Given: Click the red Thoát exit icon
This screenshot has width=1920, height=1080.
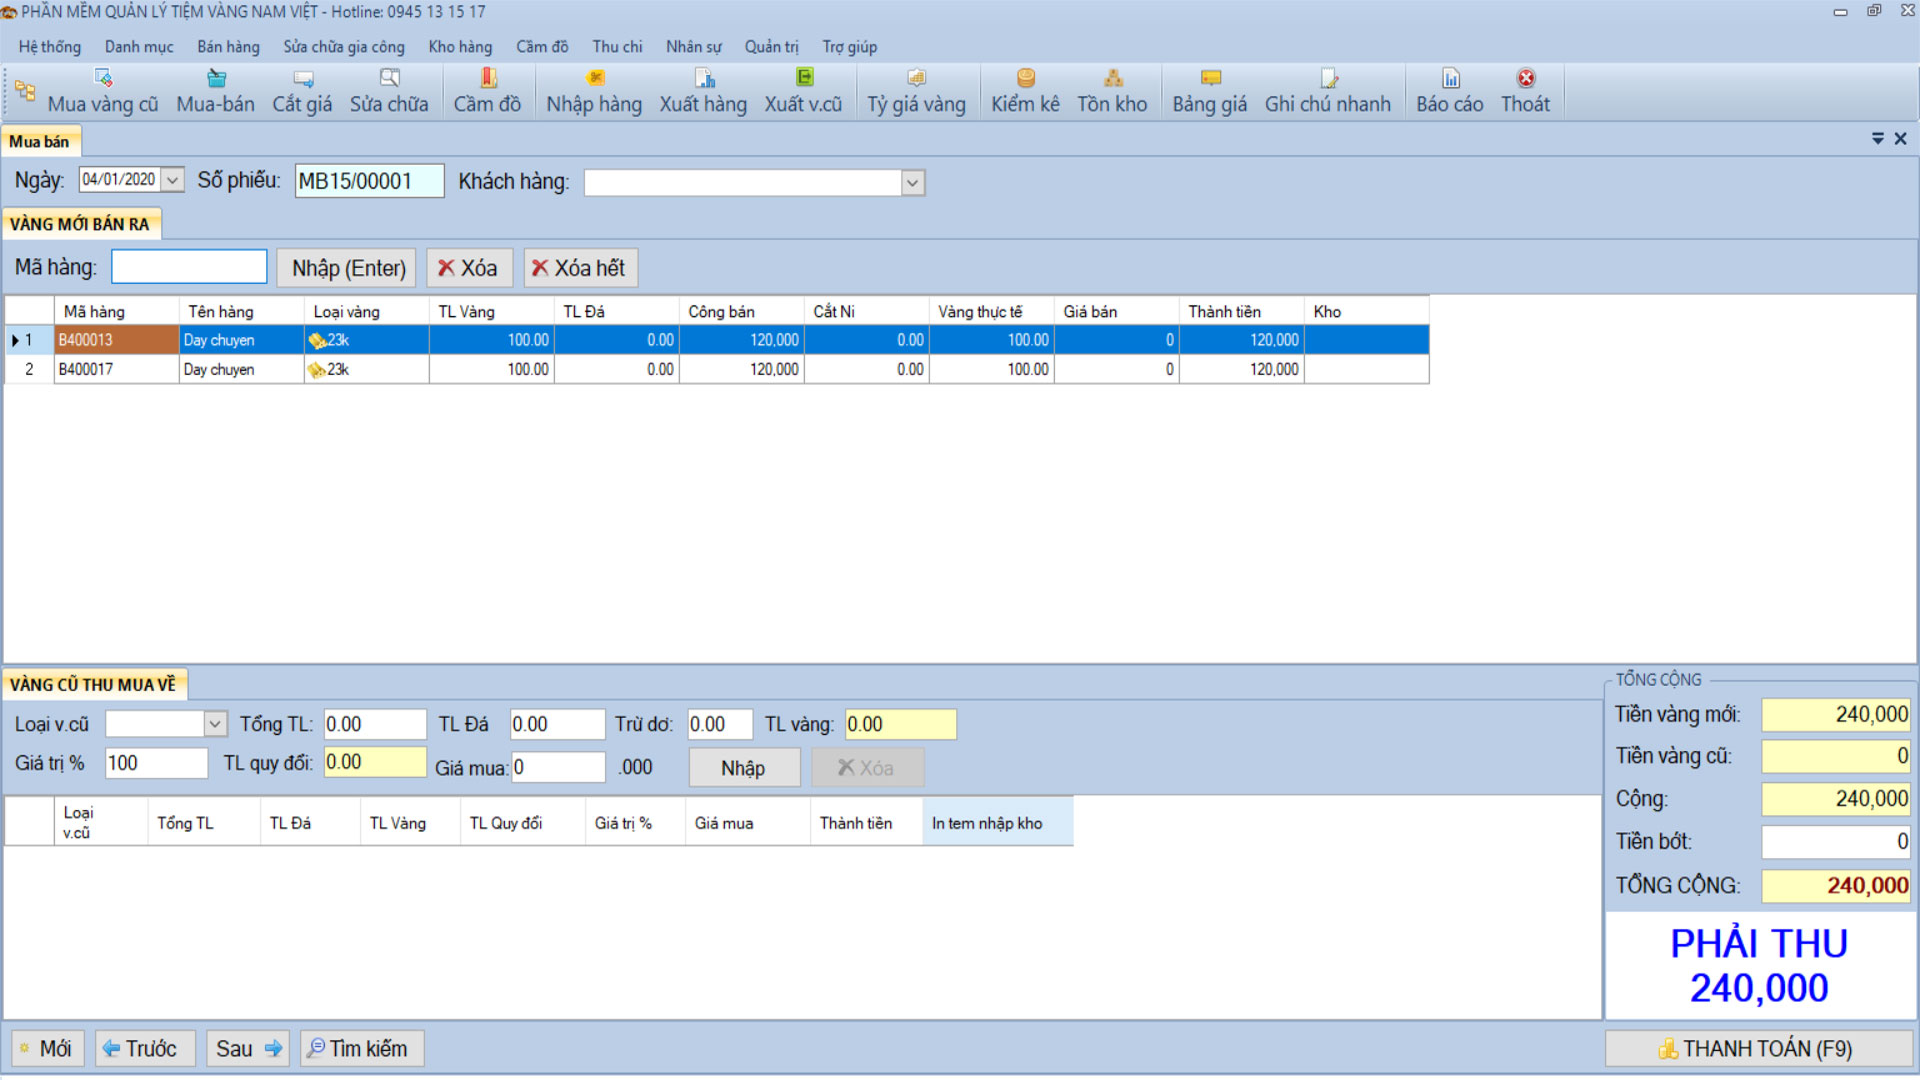Looking at the screenshot, I should click(x=1526, y=79).
